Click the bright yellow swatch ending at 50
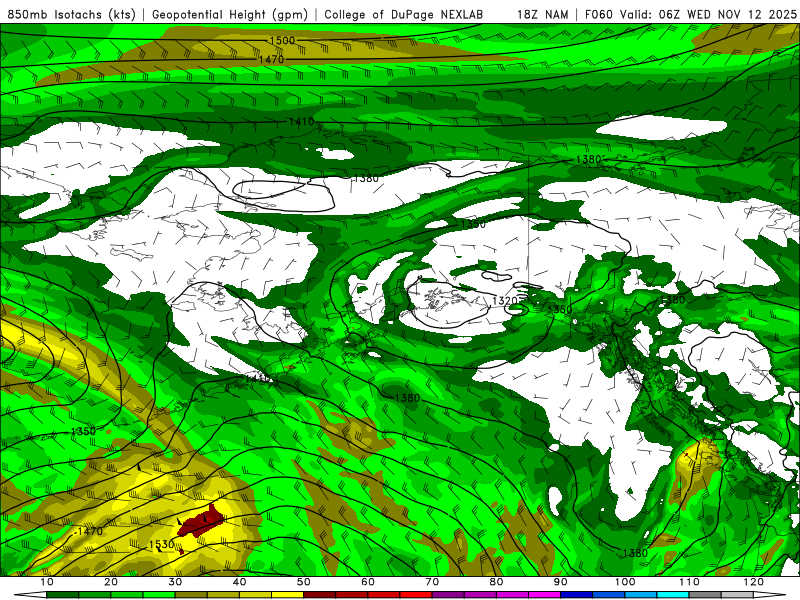 287,595
